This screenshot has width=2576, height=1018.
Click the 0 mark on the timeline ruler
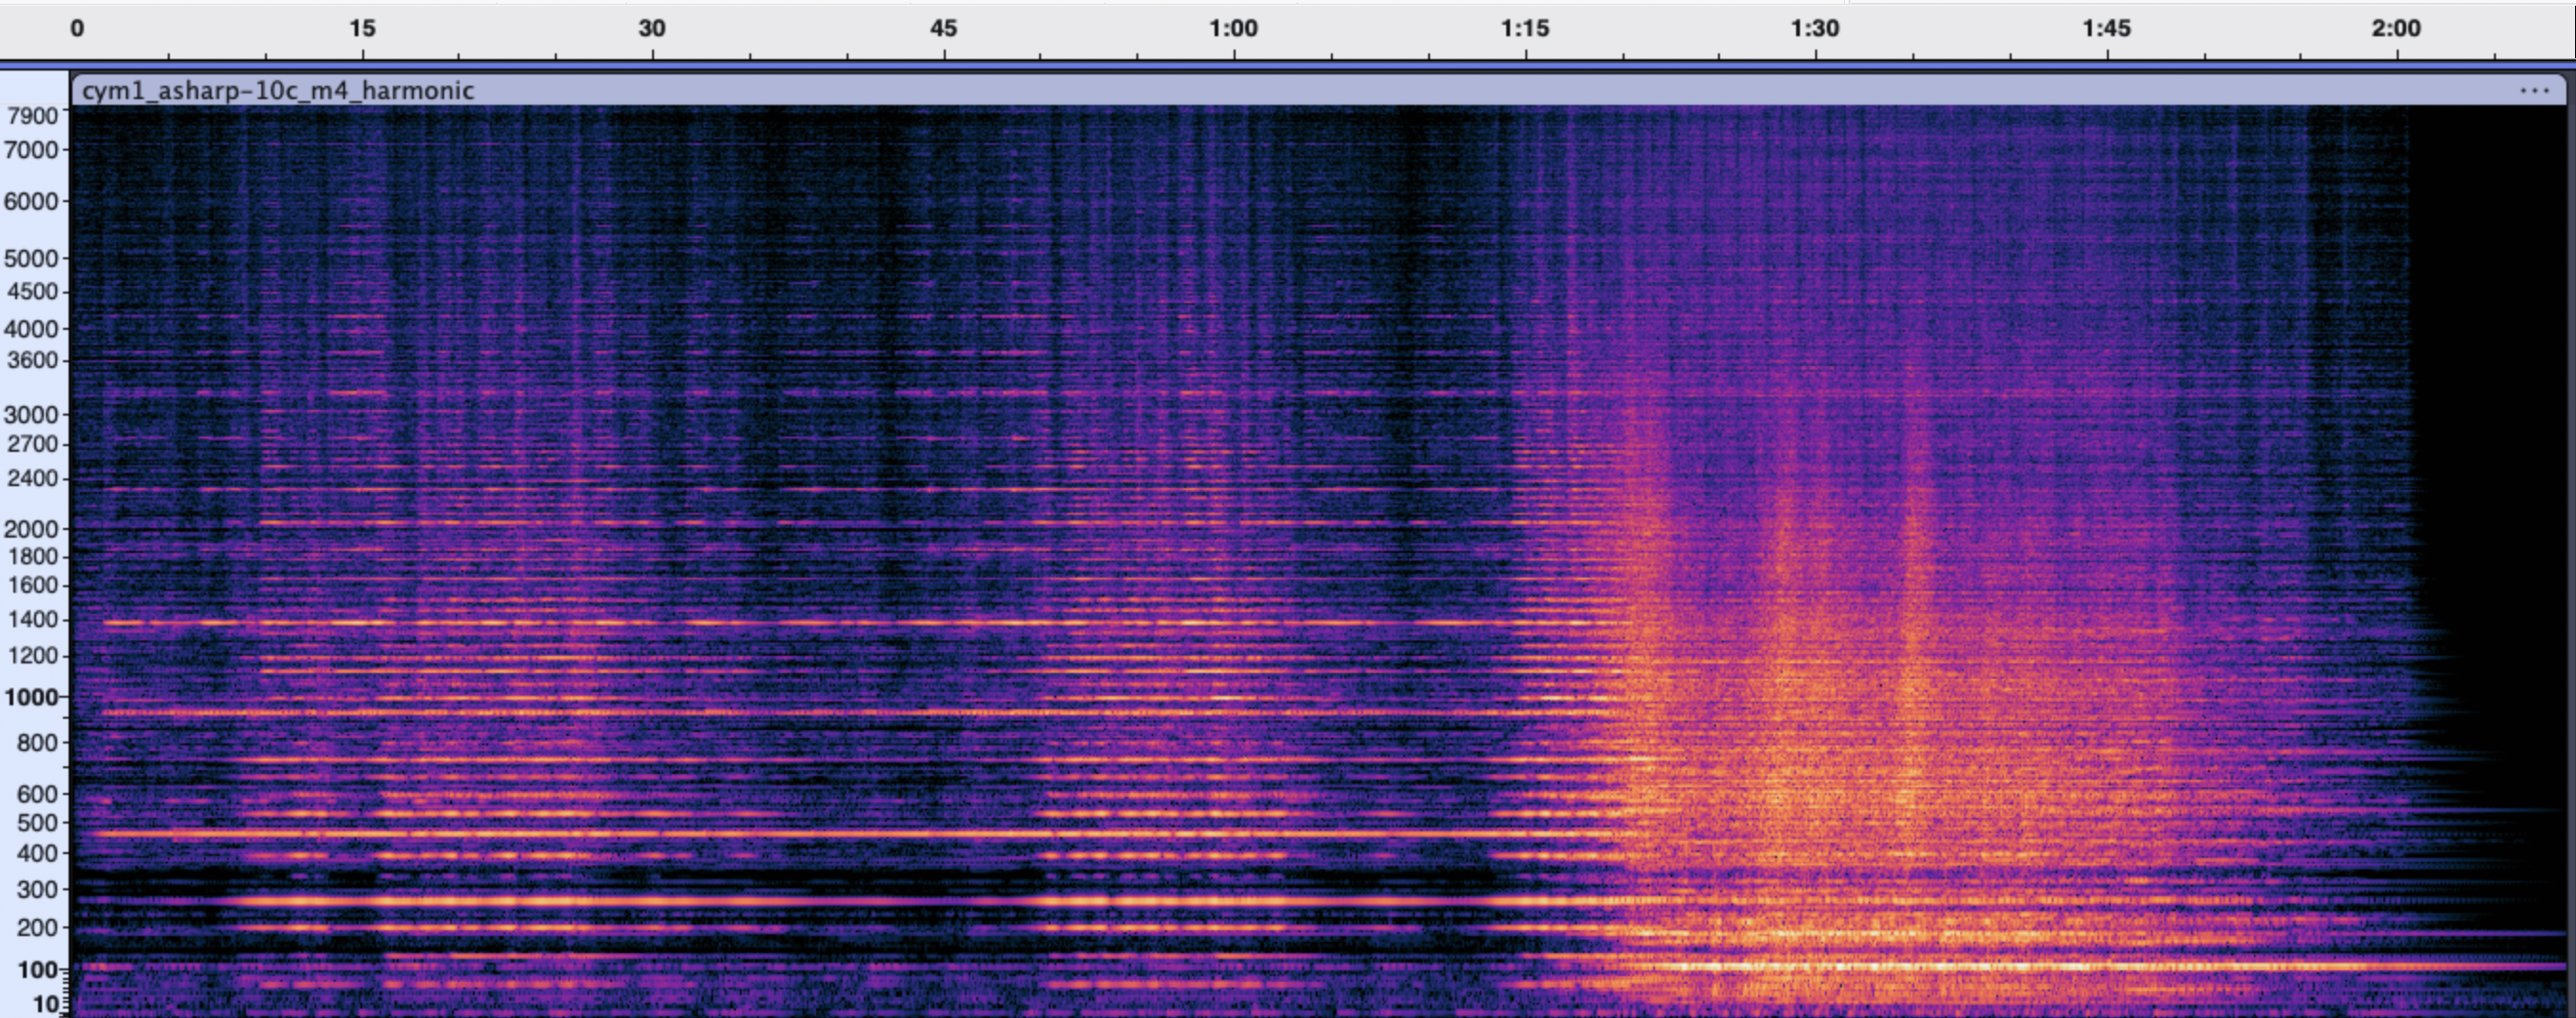pyautogui.click(x=76, y=28)
